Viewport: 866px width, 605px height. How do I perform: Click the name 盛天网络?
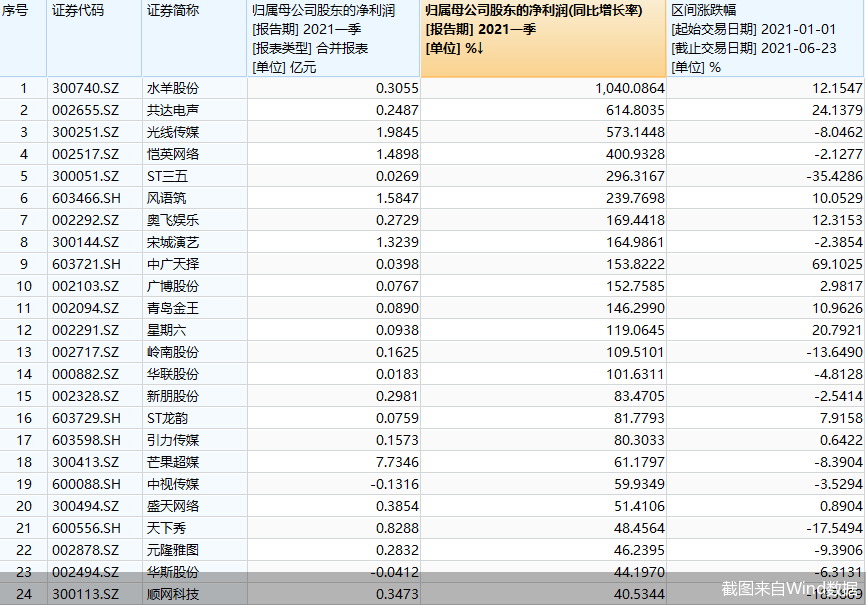(173, 506)
